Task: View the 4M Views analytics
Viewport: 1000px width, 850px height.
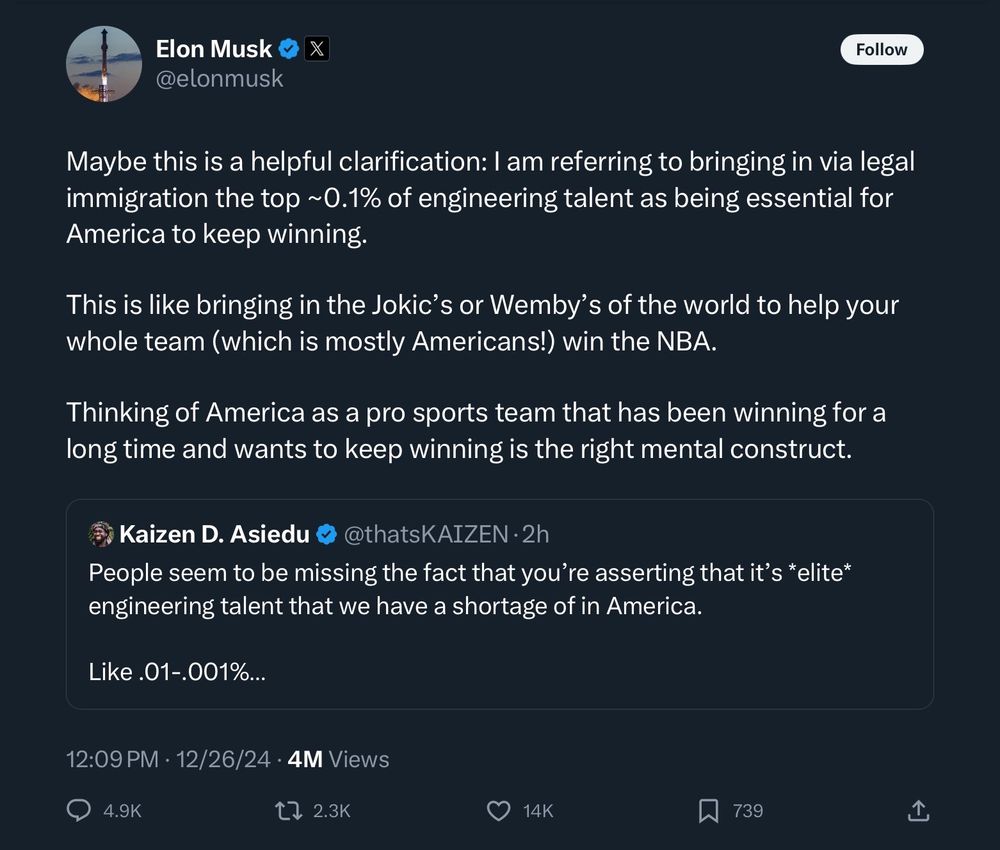Action: 338,759
